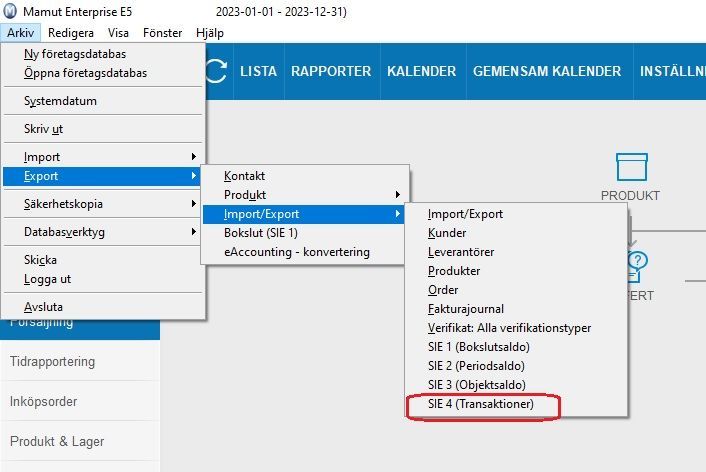Choose Leverantörer export option
The height and width of the screenshot is (472, 706).
(x=516, y=252)
